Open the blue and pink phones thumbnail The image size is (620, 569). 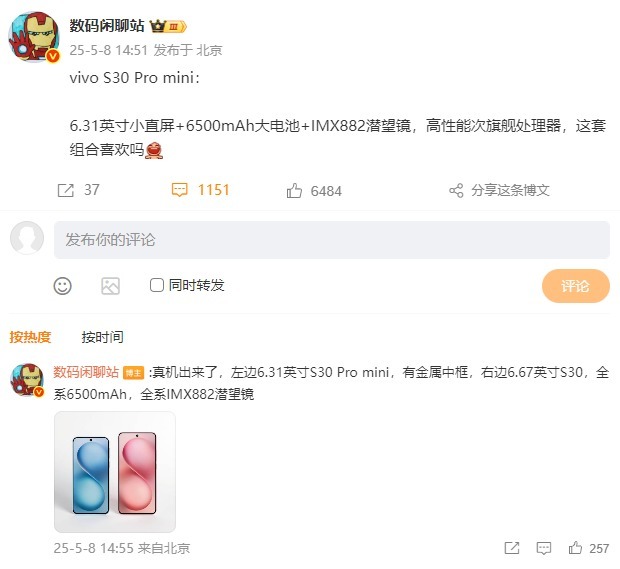tap(115, 472)
